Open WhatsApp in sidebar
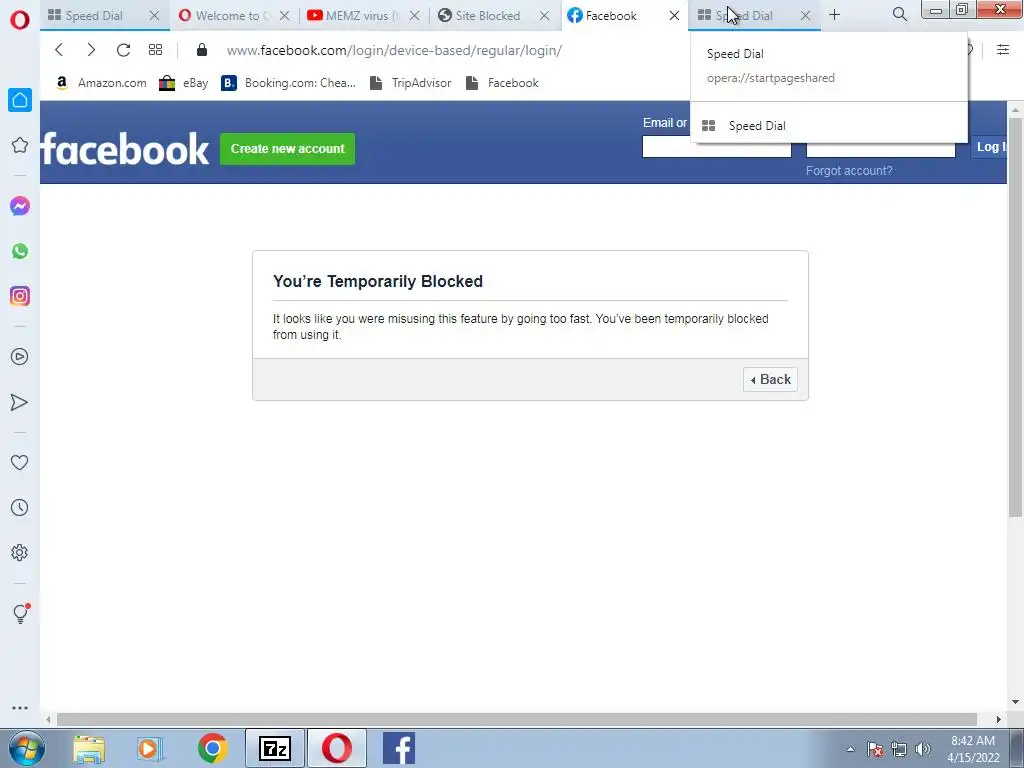 pos(20,251)
